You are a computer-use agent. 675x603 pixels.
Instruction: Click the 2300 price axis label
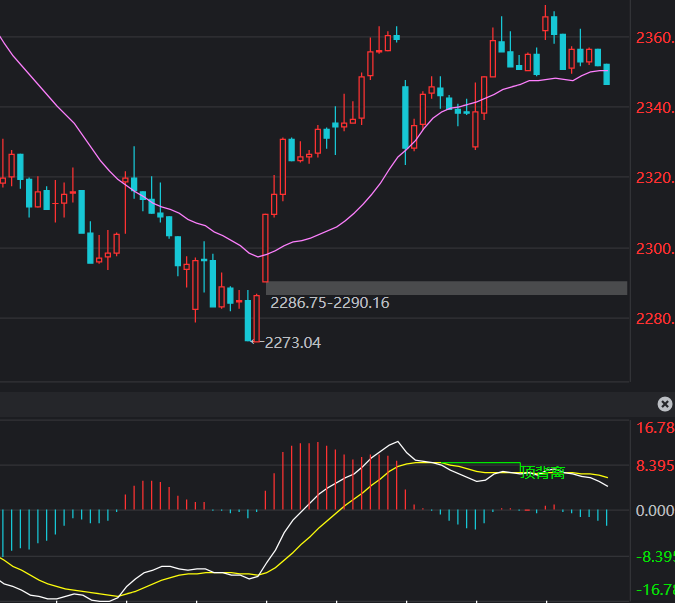tap(655, 249)
